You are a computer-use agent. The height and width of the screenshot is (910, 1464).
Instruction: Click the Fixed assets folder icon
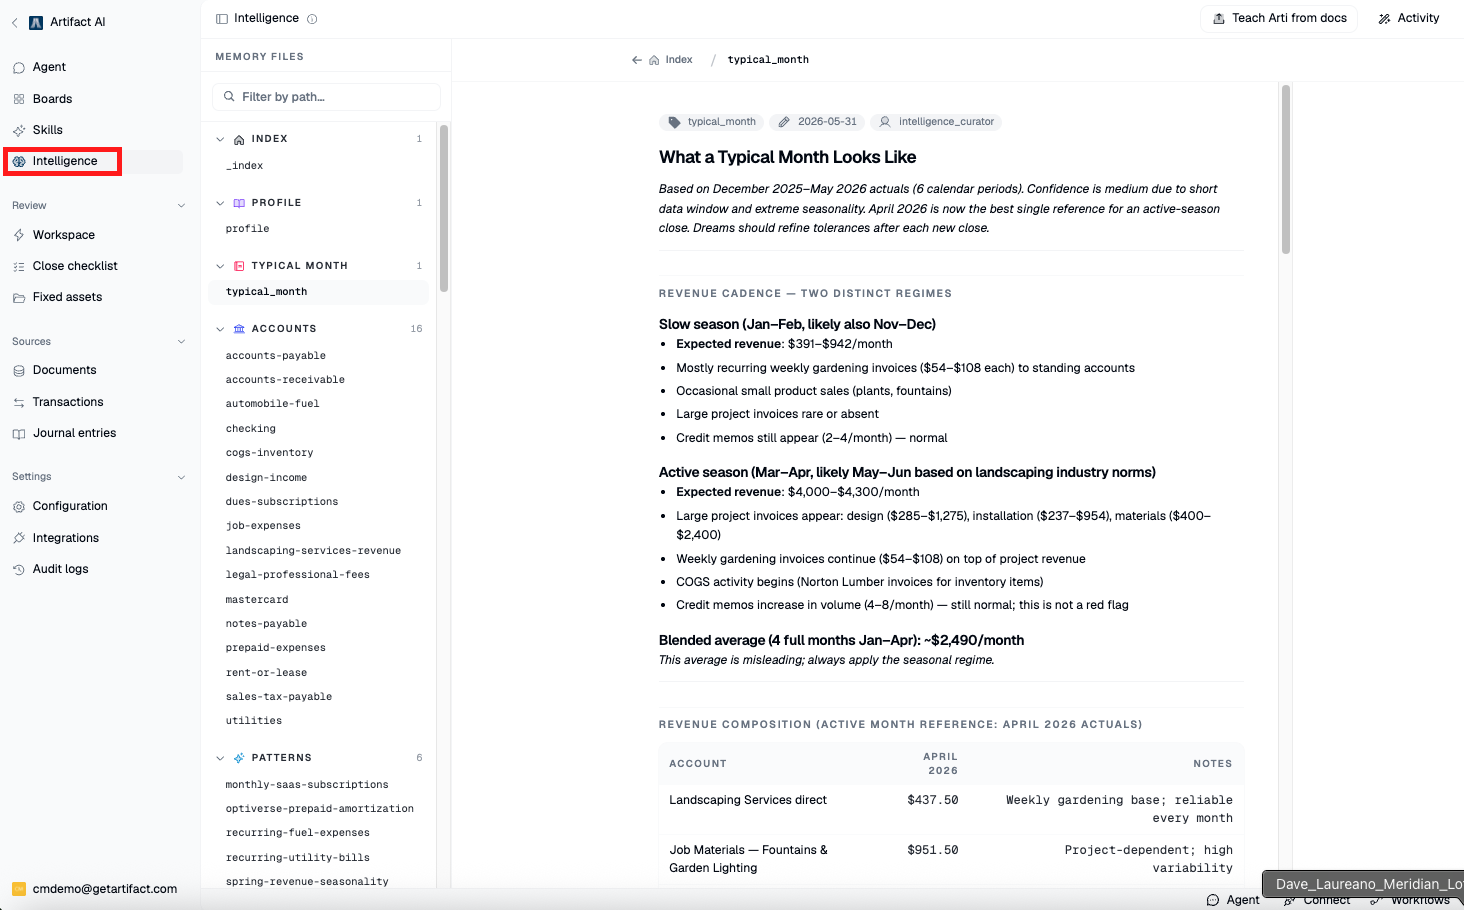pyautogui.click(x=19, y=297)
